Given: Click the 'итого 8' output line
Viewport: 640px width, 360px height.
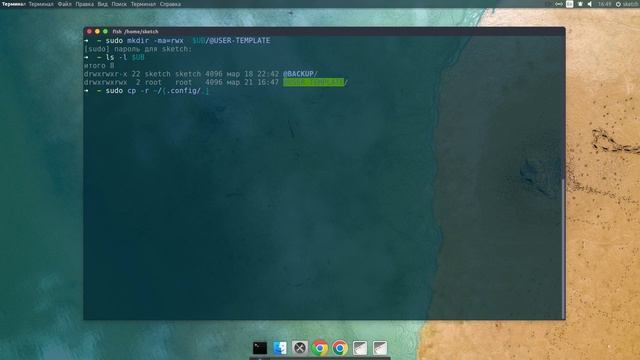Looking at the screenshot, I should point(99,66).
